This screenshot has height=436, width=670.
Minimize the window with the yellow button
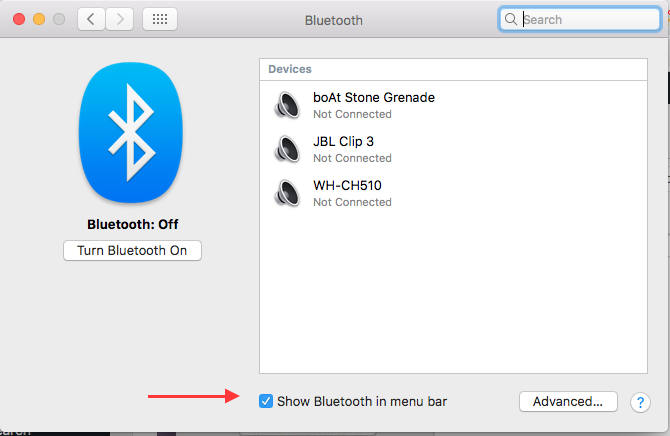tap(40, 19)
